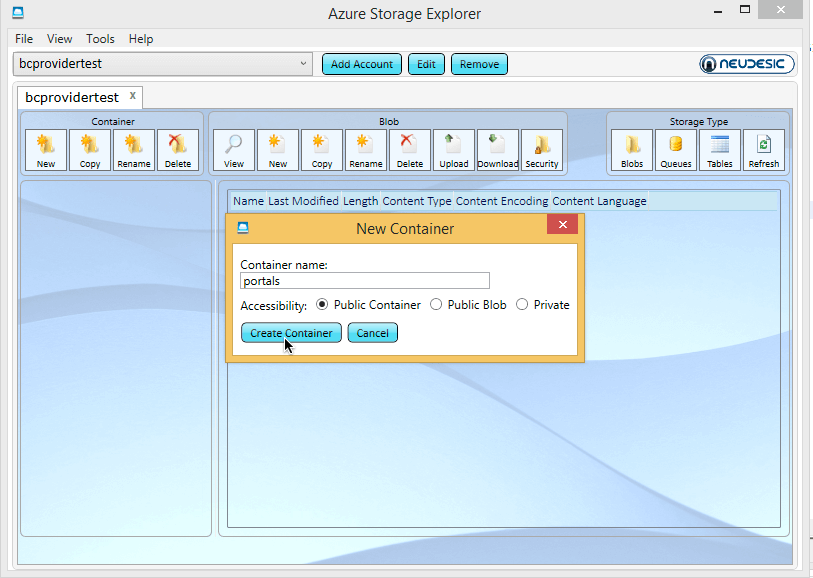Close the bcprovidertest tab
Viewport: 813px width, 578px height.
pos(133,96)
